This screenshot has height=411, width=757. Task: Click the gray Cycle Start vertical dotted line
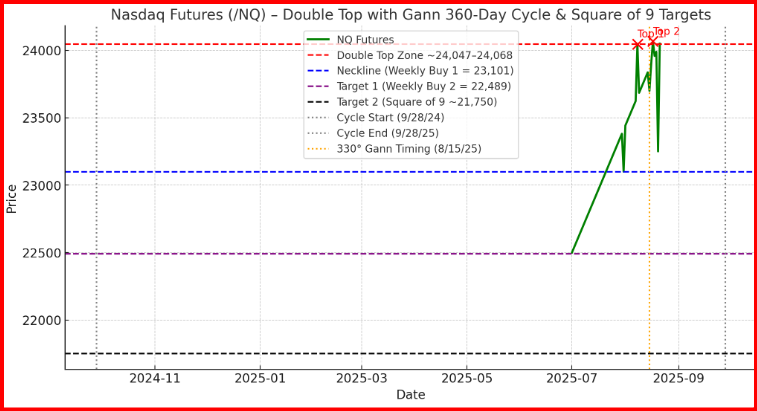coord(97,198)
